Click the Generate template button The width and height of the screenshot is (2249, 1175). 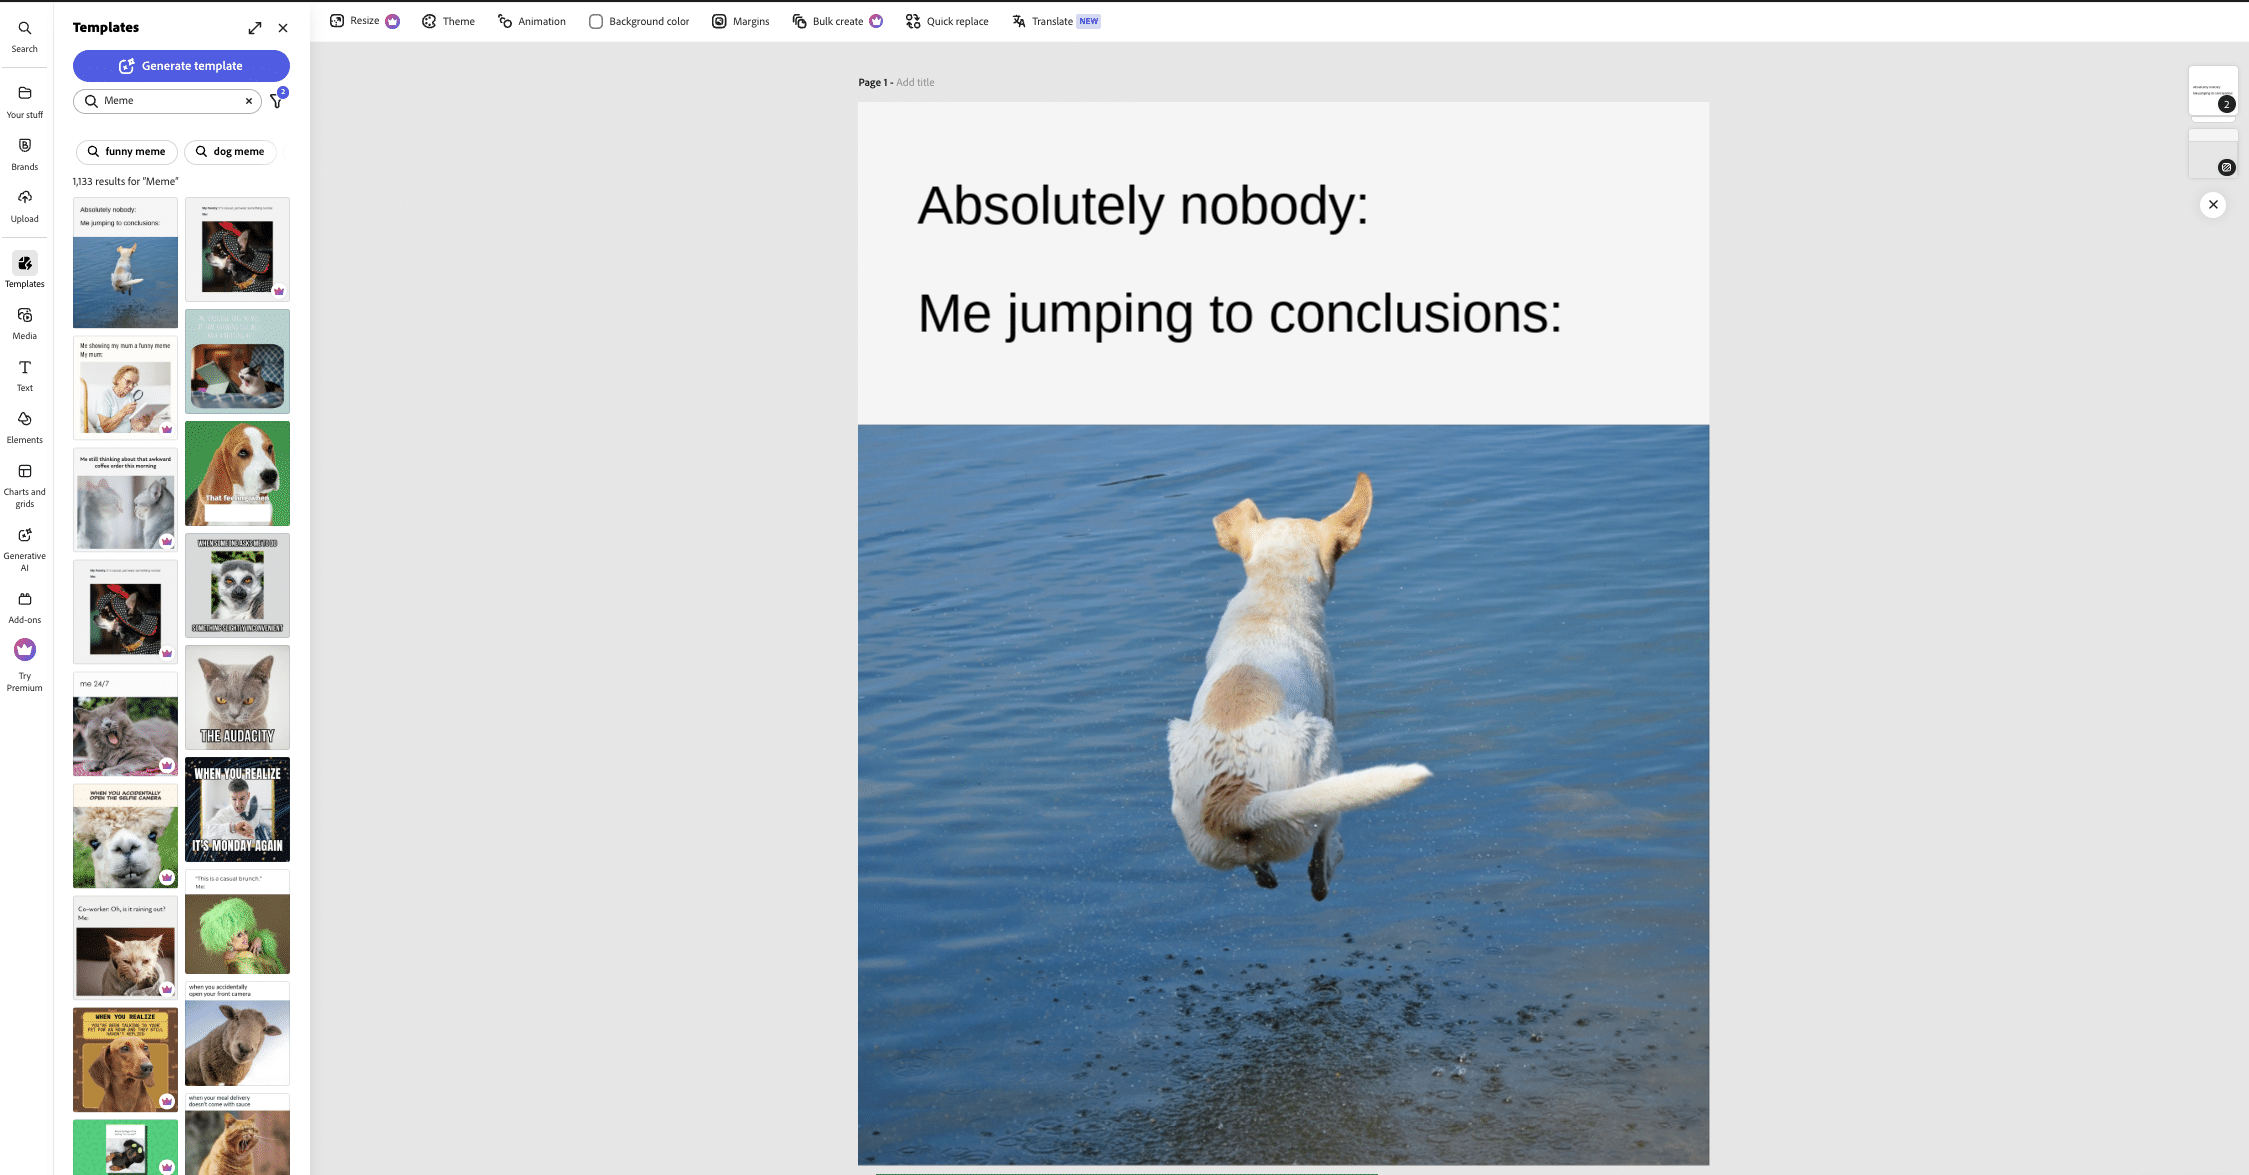pyautogui.click(x=181, y=66)
